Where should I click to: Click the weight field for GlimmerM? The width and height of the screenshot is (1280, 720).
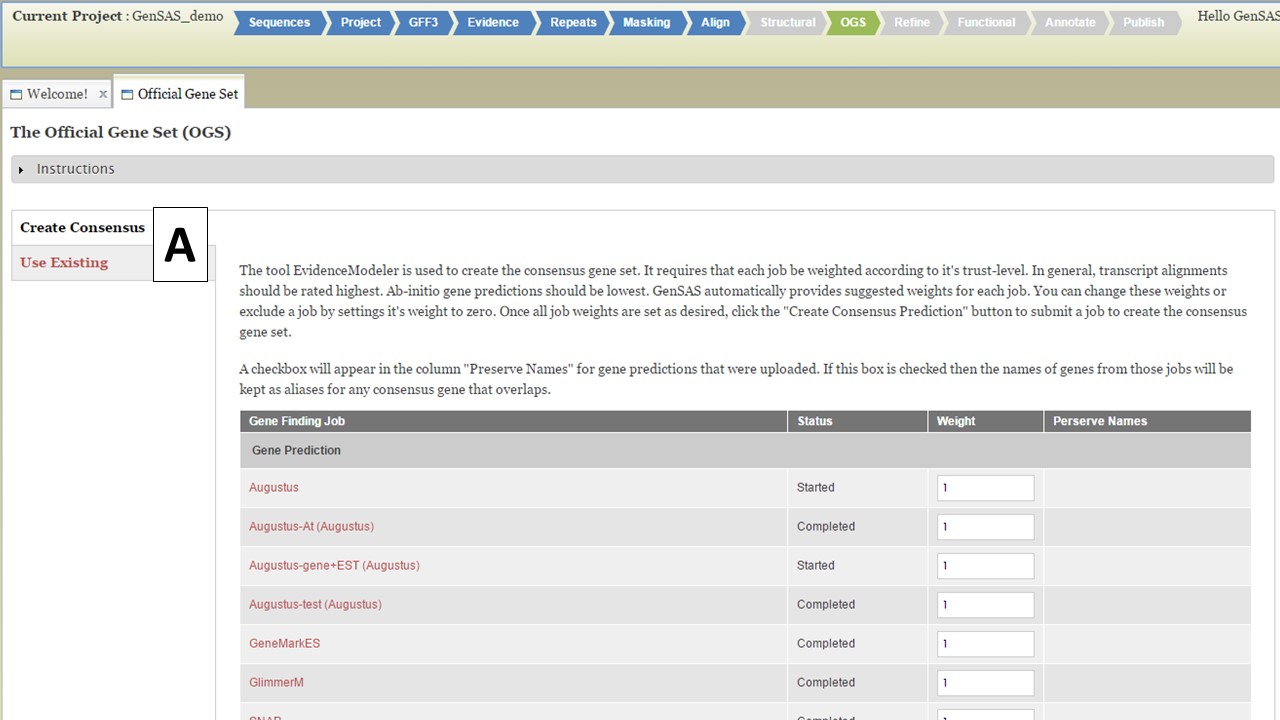tap(985, 683)
